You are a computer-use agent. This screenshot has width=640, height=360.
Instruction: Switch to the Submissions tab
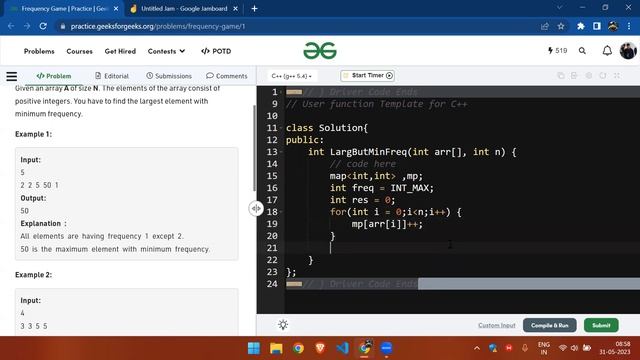pyautogui.click(x=169, y=76)
